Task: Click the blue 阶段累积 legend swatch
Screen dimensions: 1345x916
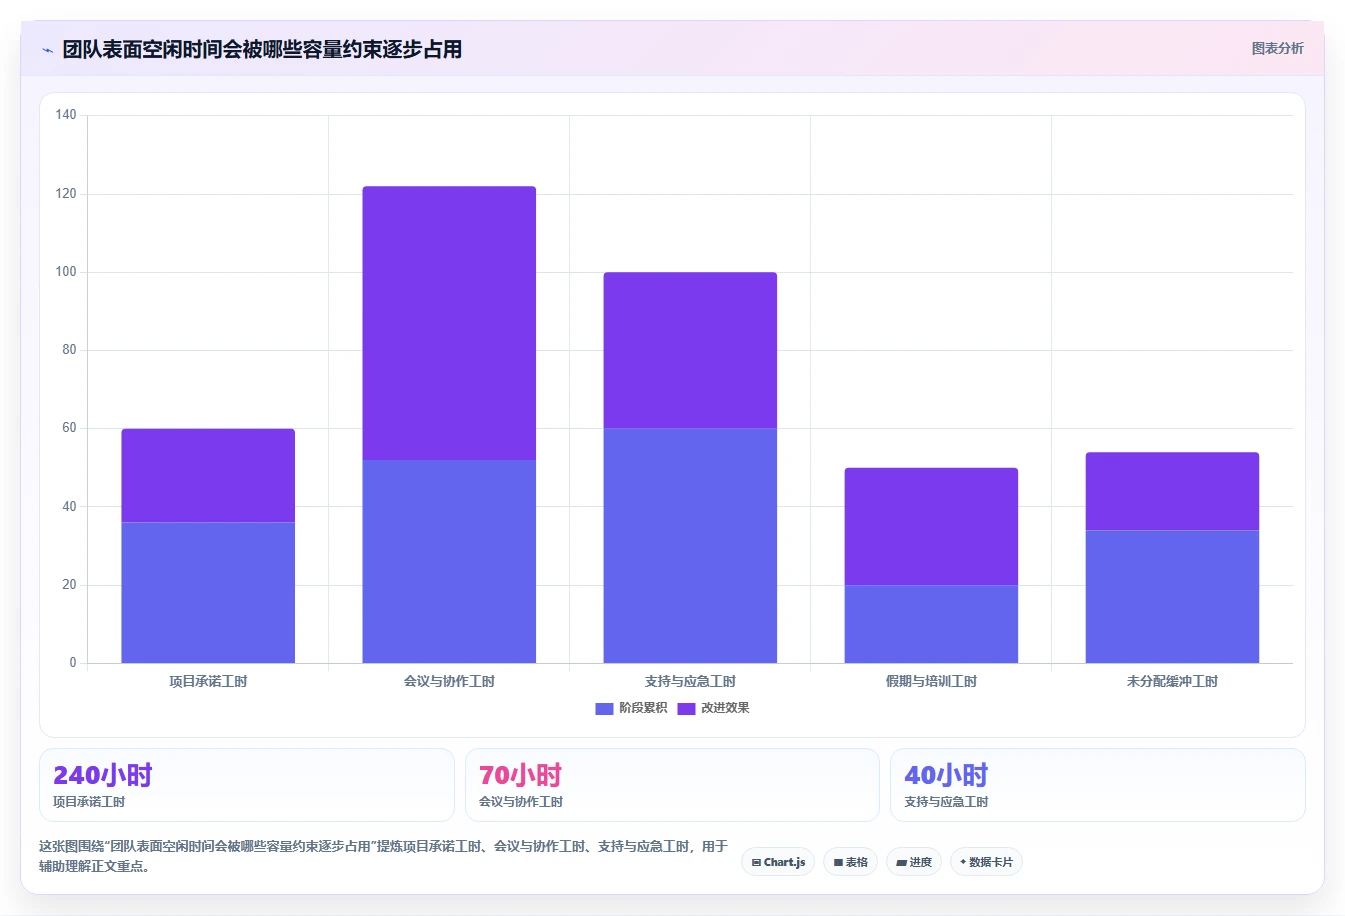Action: tap(604, 708)
